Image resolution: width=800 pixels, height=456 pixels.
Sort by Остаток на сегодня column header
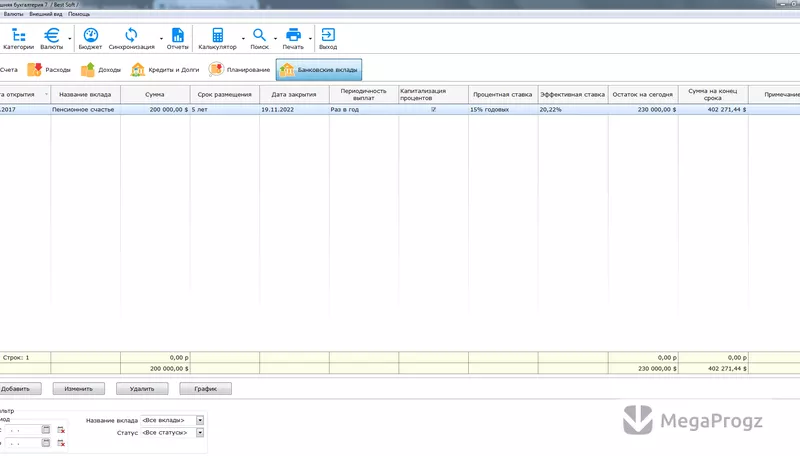(643, 94)
